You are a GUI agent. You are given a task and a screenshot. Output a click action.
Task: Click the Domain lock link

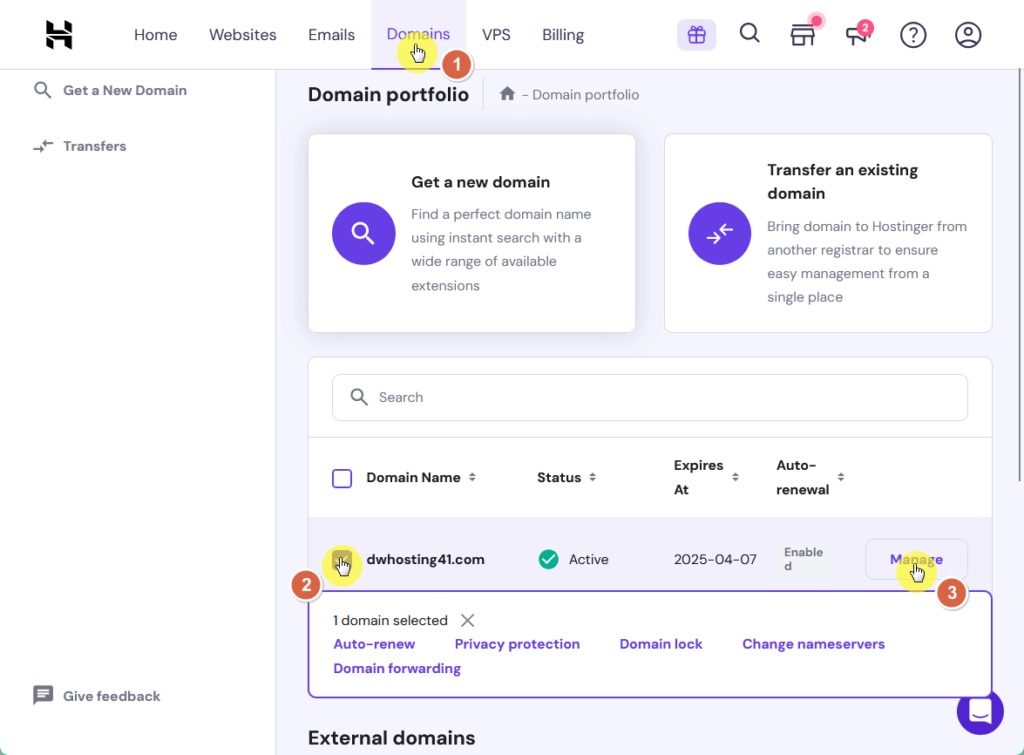click(x=661, y=644)
